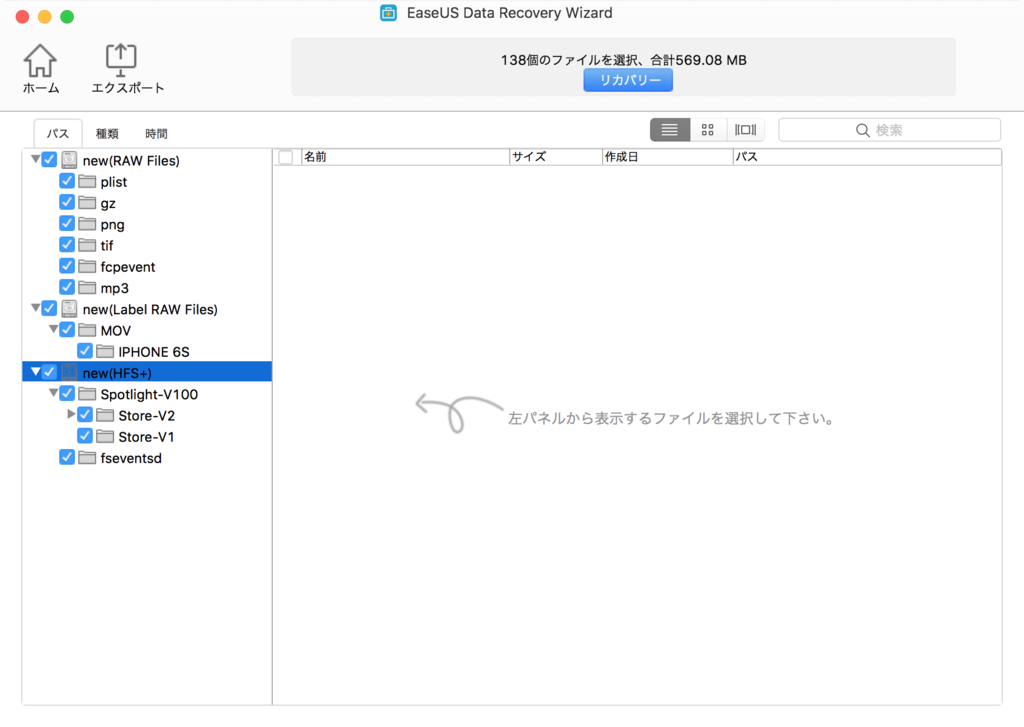Viewport: 1024px width, 727px height.
Task: Uncheck the mp3 folder checkbox
Action: pos(67,287)
